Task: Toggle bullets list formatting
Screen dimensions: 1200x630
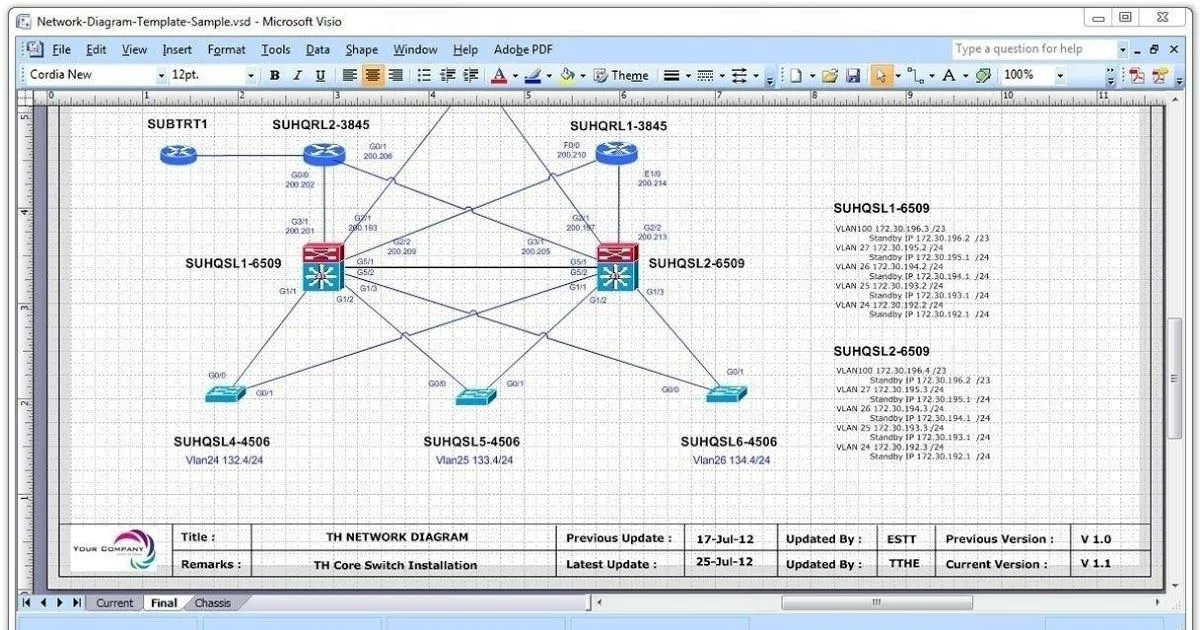Action: [x=424, y=75]
